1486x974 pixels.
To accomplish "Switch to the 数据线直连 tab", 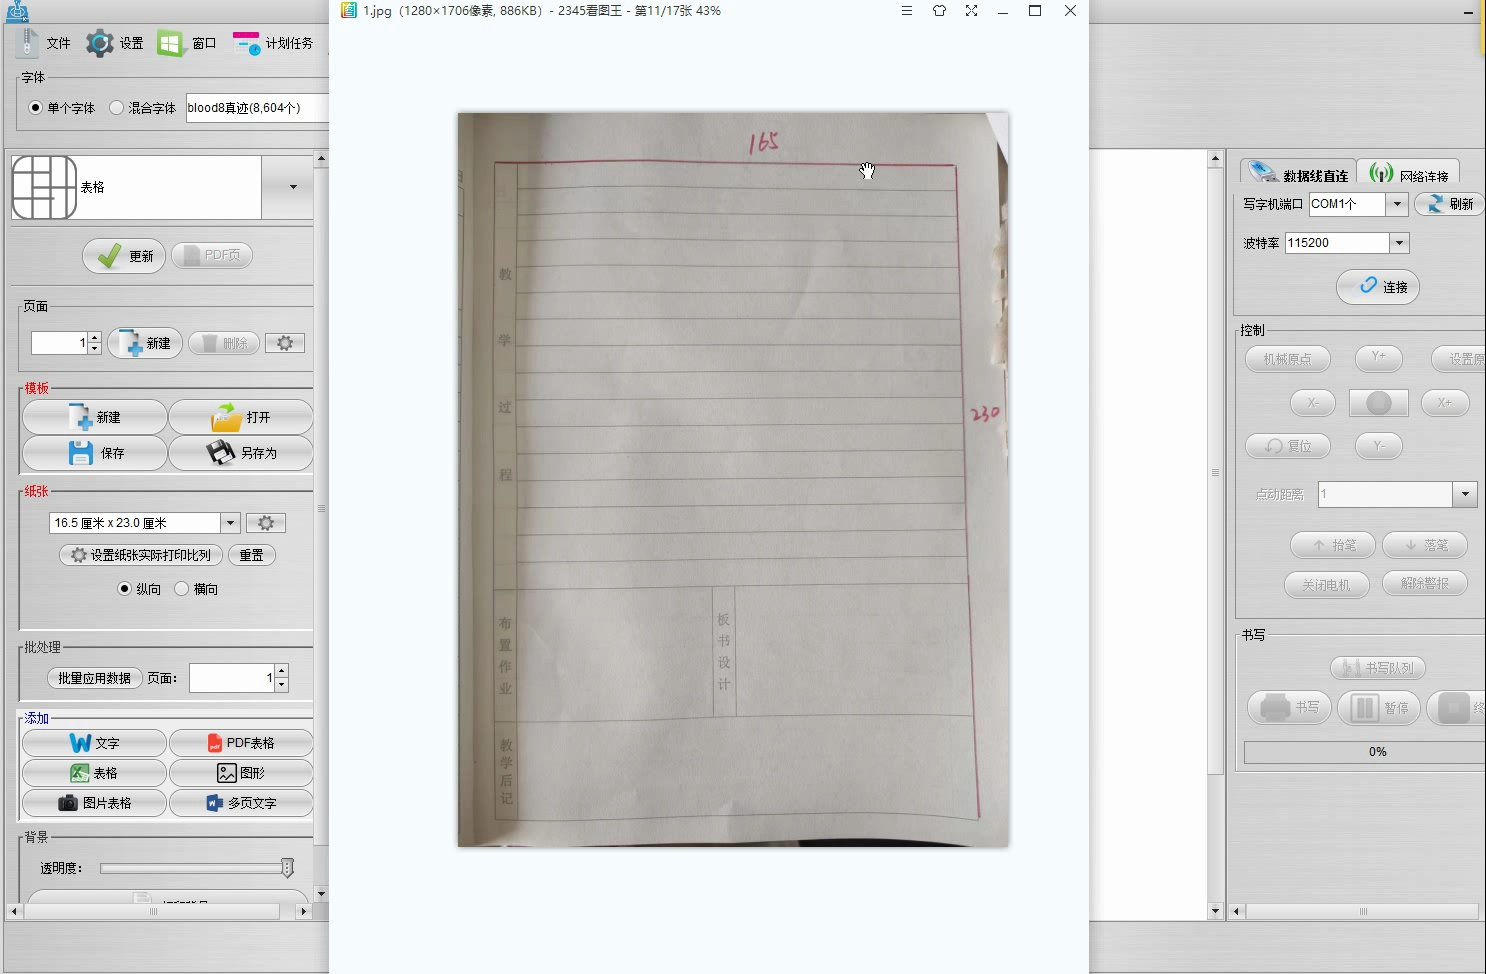I will point(1299,173).
